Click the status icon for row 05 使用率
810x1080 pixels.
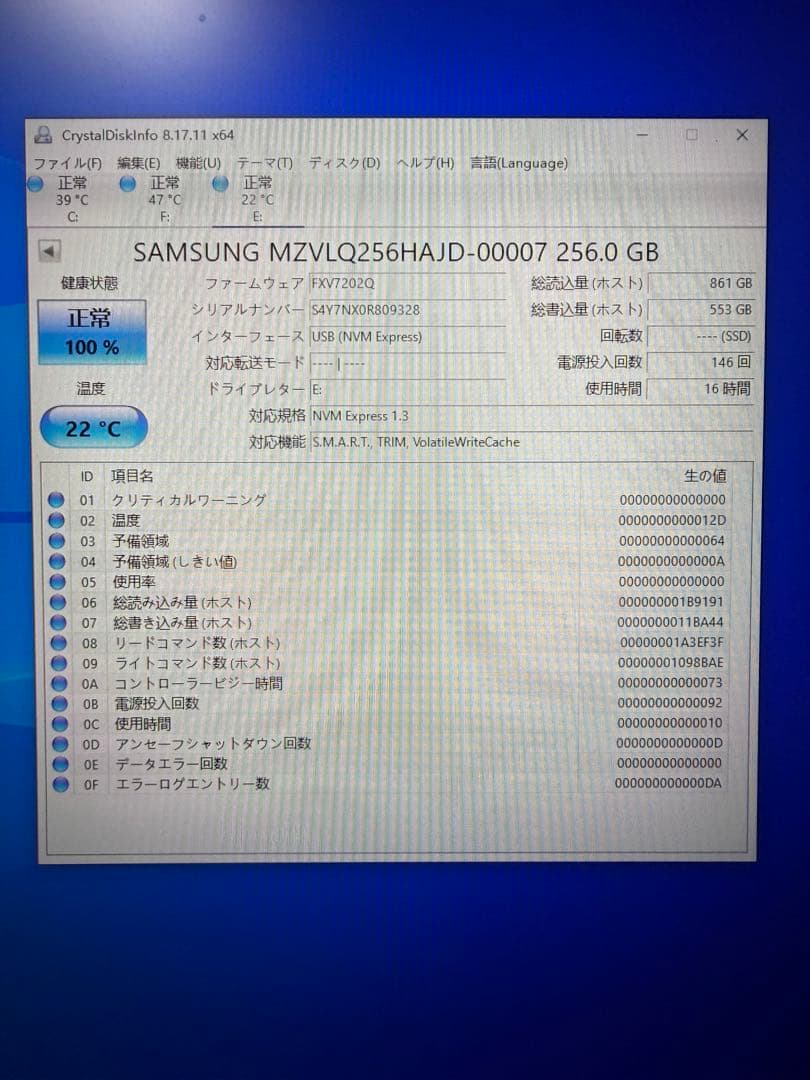(58, 582)
